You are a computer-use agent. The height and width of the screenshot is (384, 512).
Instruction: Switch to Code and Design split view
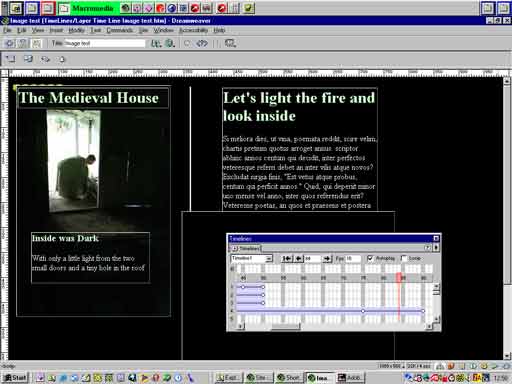click(x=23, y=43)
